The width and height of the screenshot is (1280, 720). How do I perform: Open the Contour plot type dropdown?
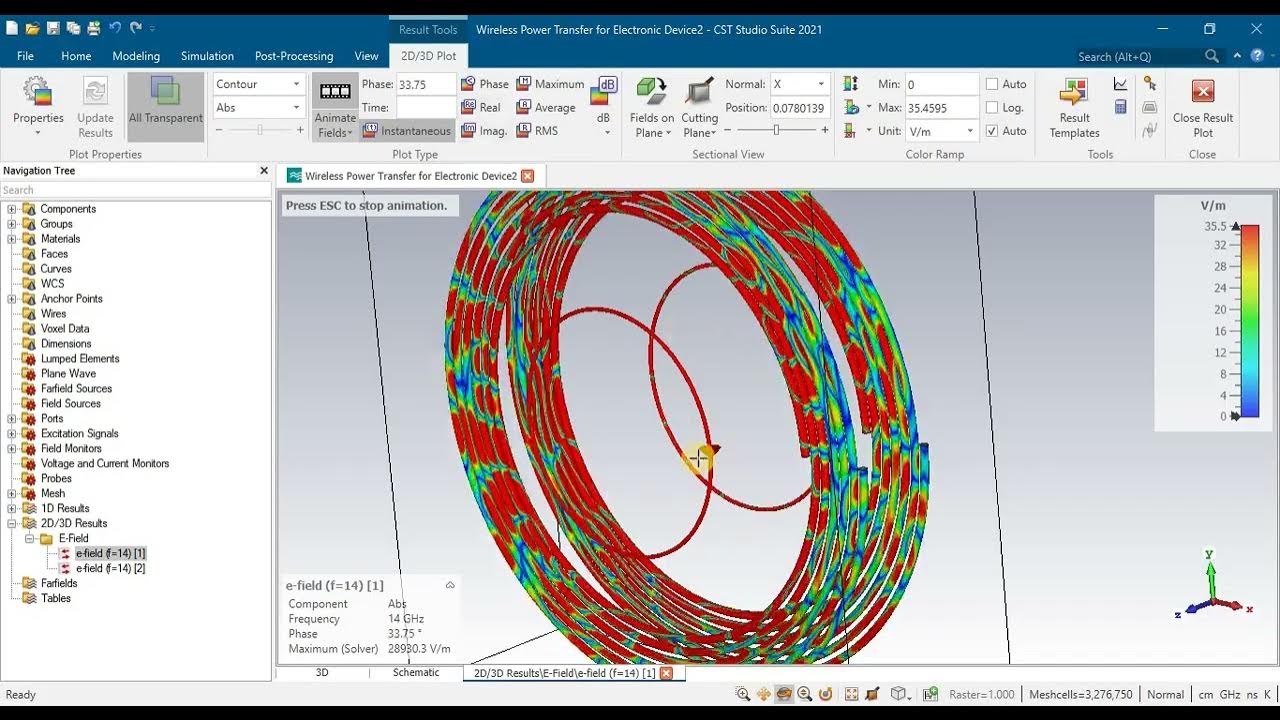coord(258,84)
